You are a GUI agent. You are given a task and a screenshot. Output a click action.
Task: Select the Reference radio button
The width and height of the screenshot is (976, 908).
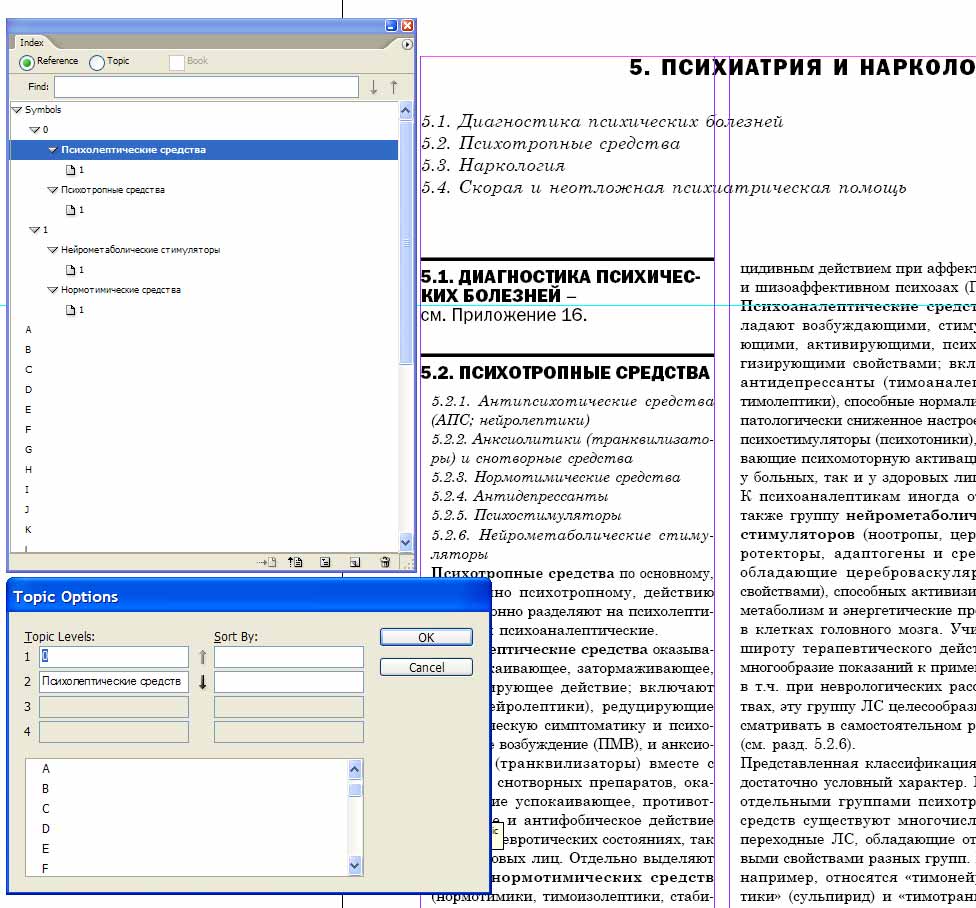[27, 62]
